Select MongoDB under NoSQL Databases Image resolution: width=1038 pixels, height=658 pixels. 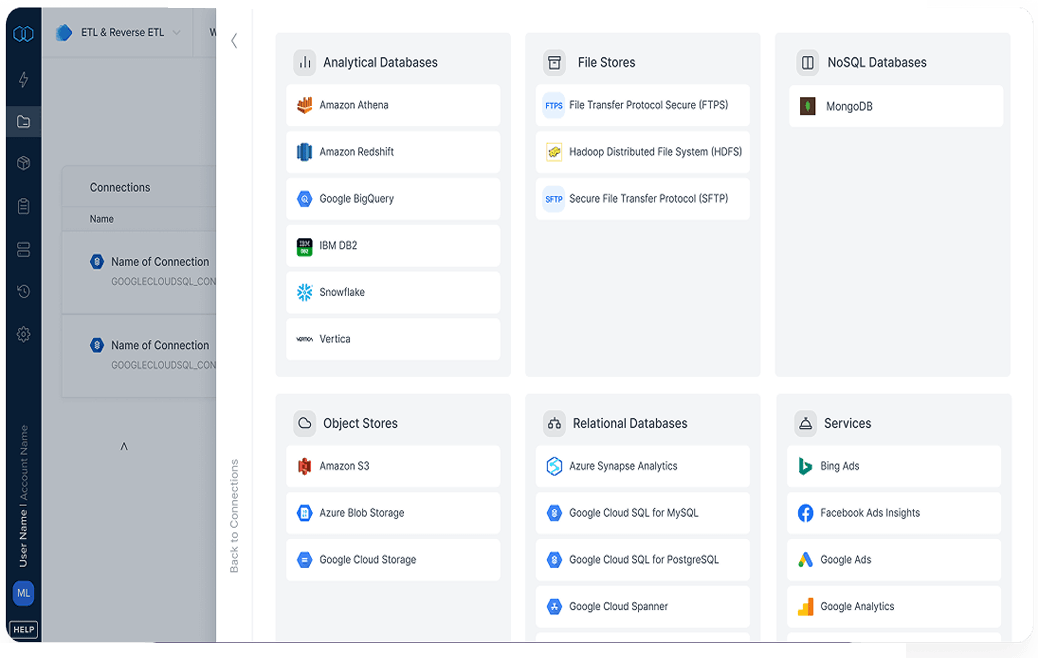895,106
